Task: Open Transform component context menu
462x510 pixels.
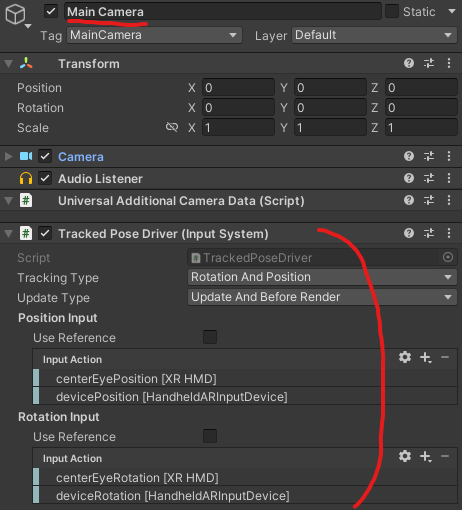Action: (449, 63)
